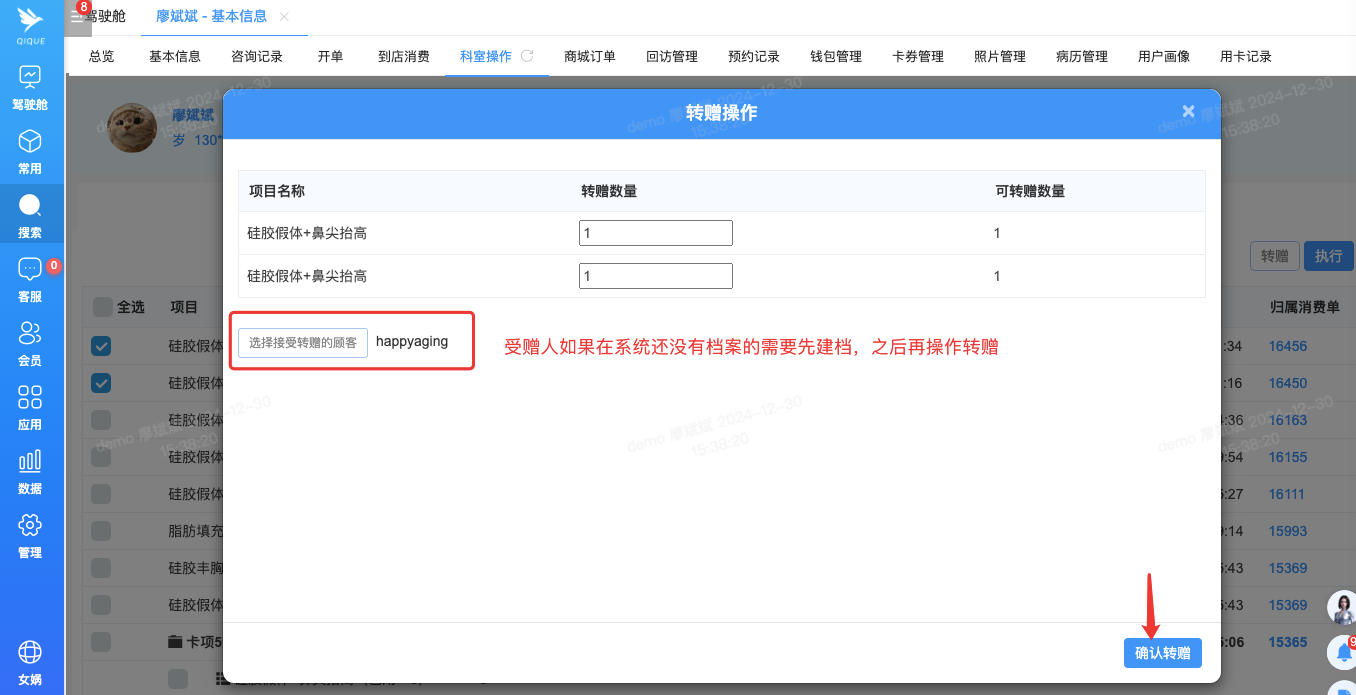
Task: Click the 常用 cube icon in sidebar
Action: (30, 142)
